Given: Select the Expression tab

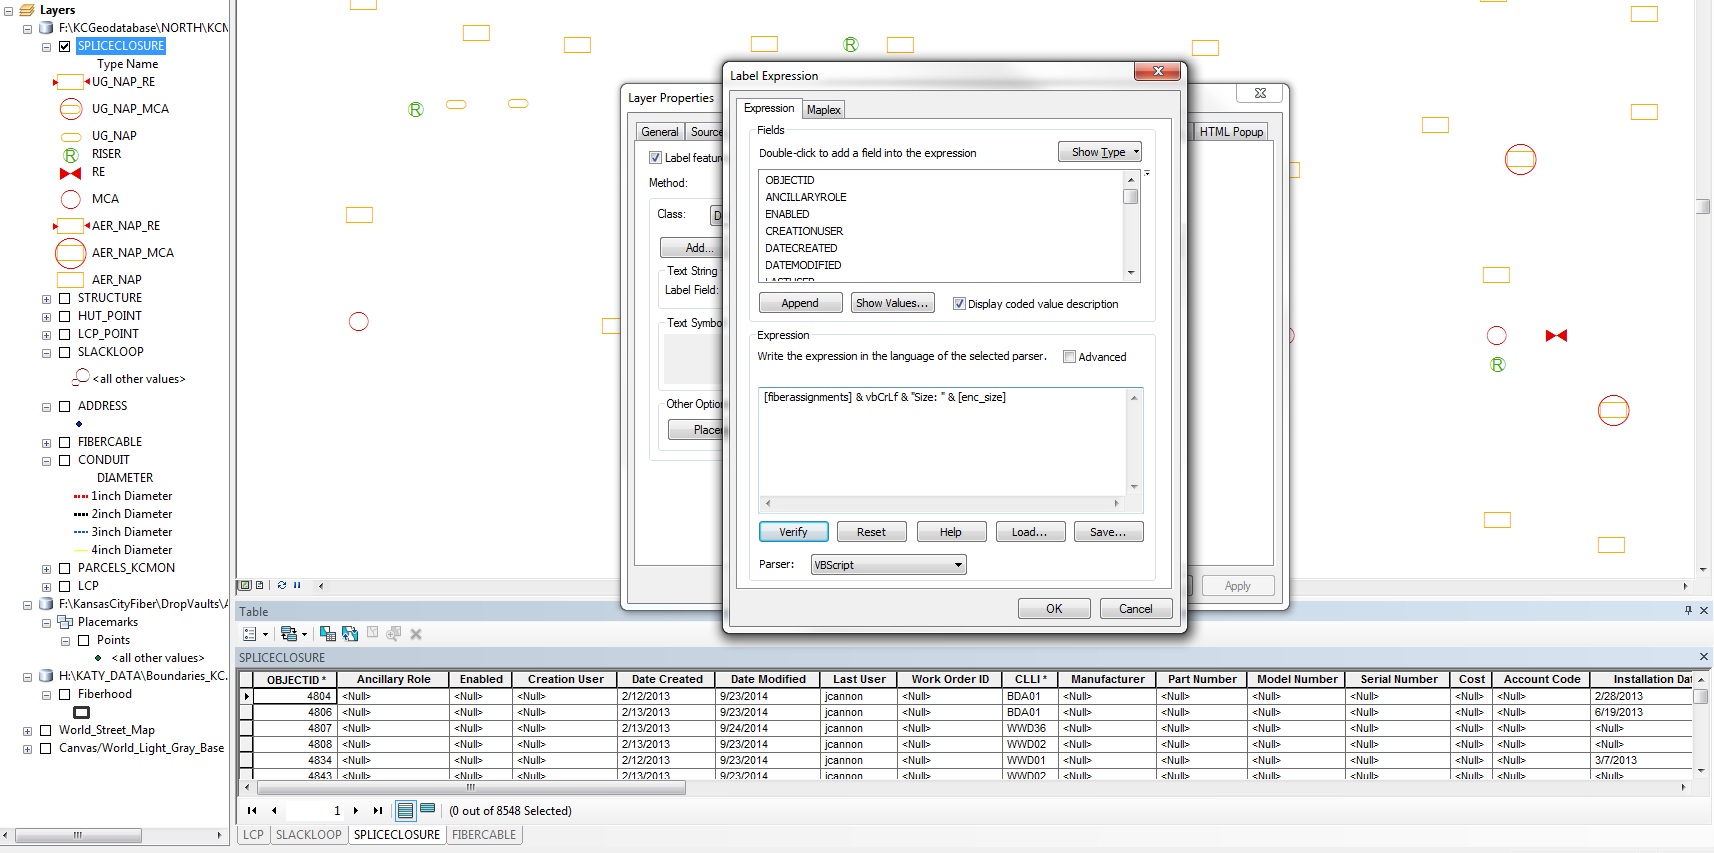Looking at the screenshot, I should pos(769,108).
